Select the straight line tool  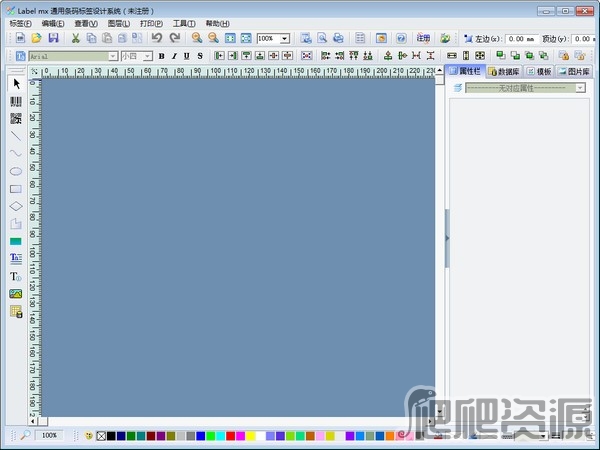pyautogui.click(x=16, y=135)
